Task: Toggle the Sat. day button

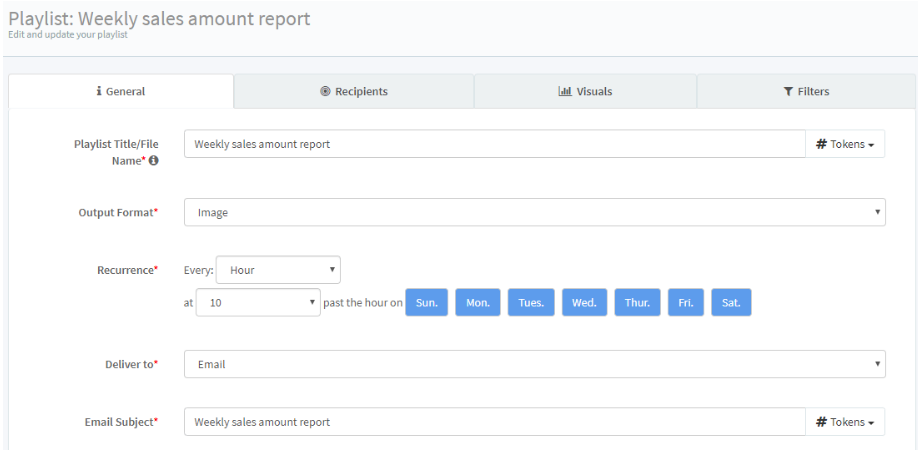Action: tap(731, 302)
